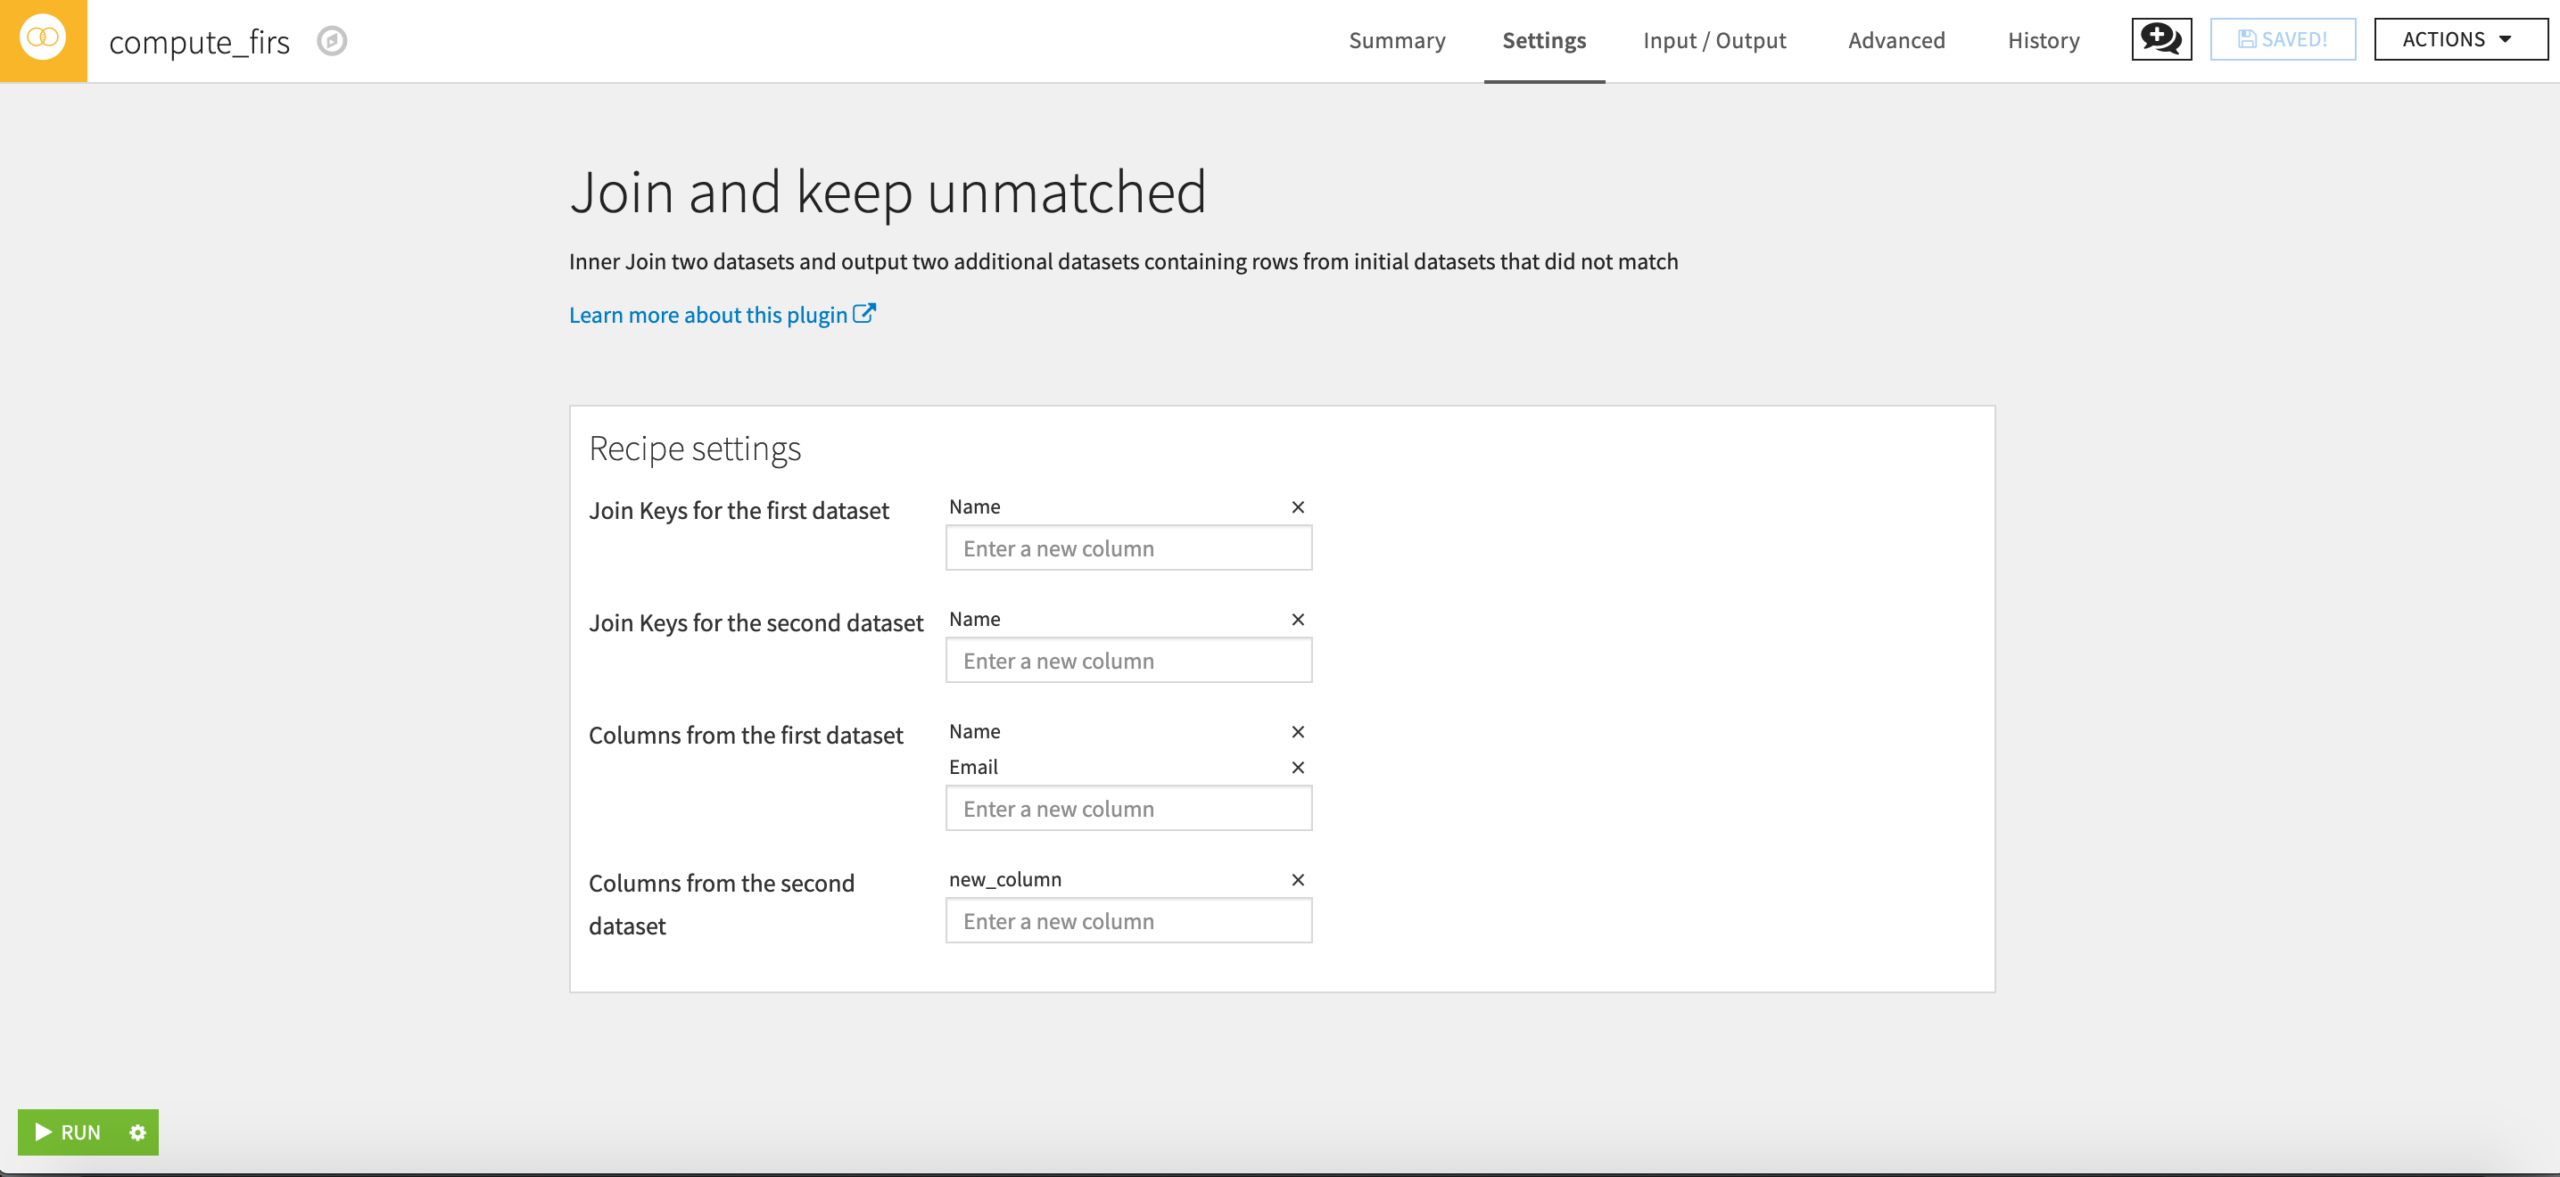The image size is (2560, 1177).
Task: Remove Name column from first dataset columns
Action: pos(1298,731)
